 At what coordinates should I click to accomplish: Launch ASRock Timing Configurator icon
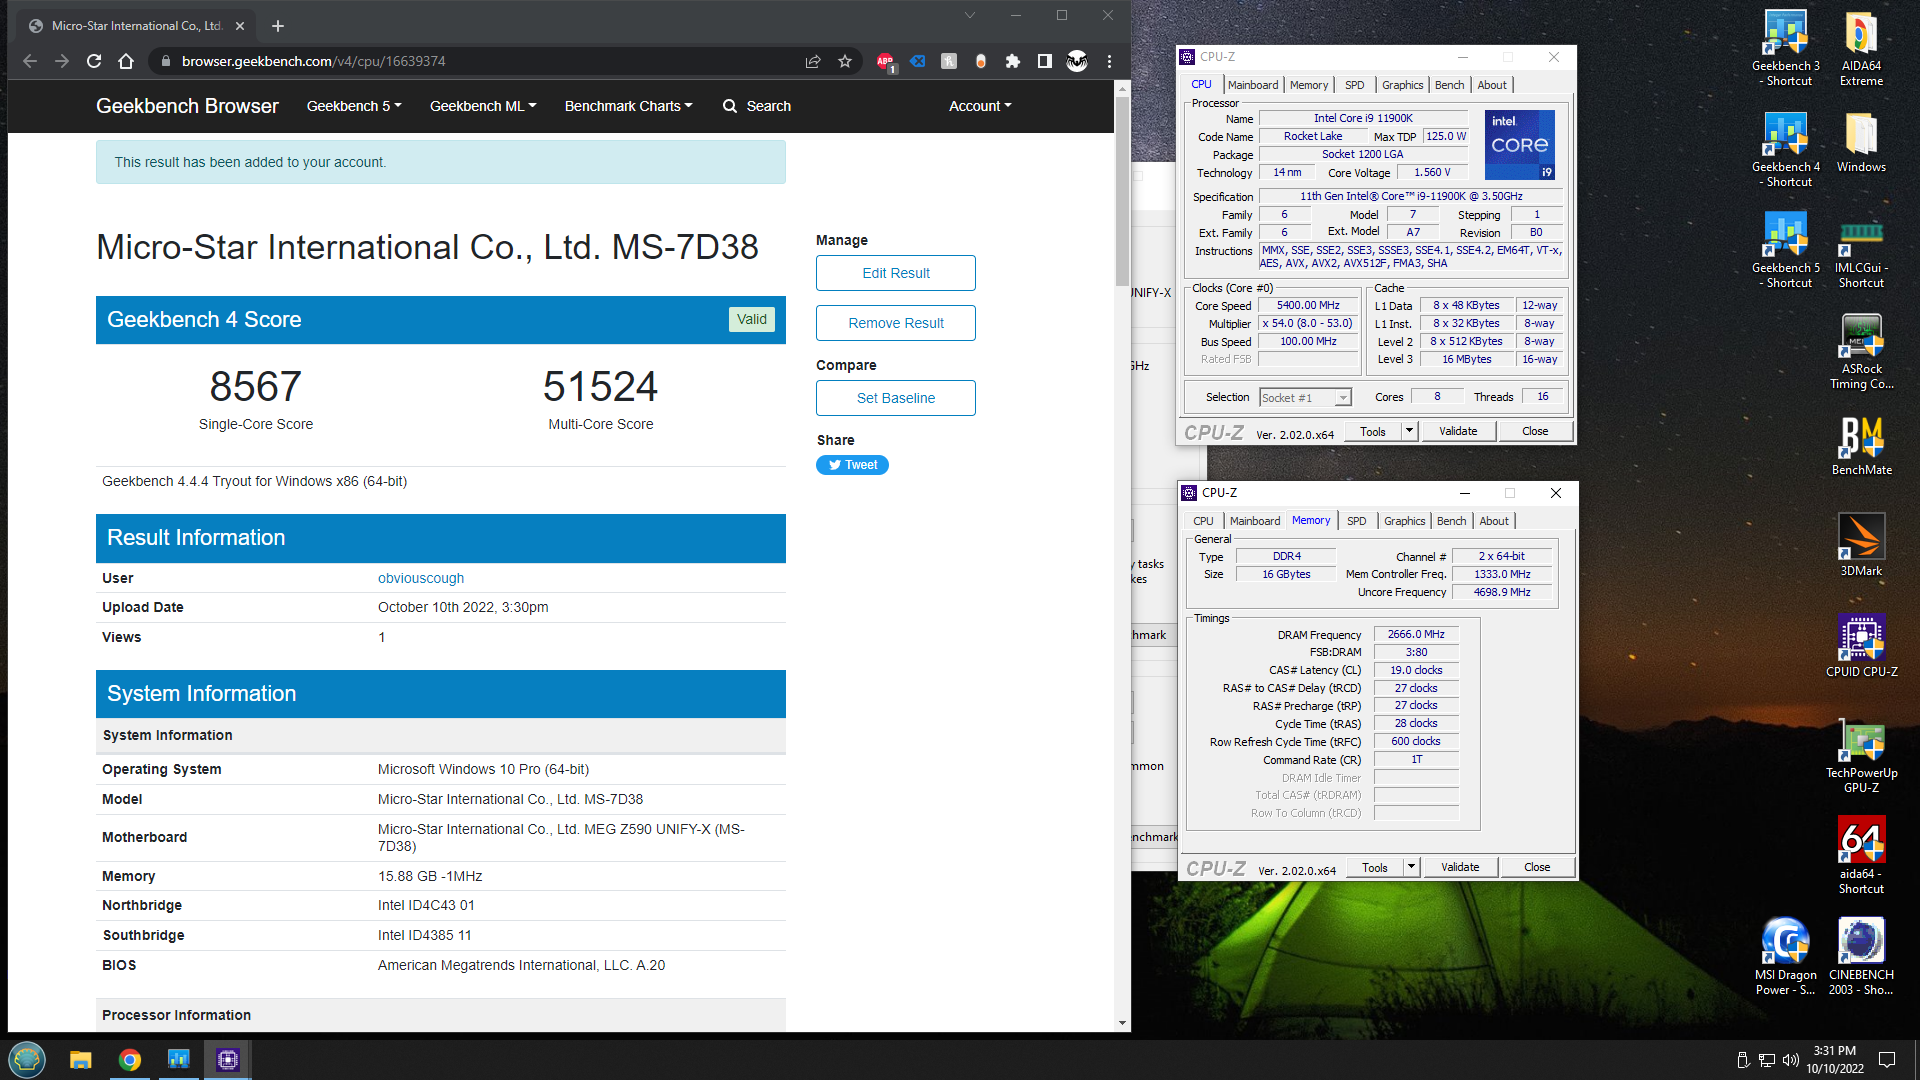coord(1861,351)
